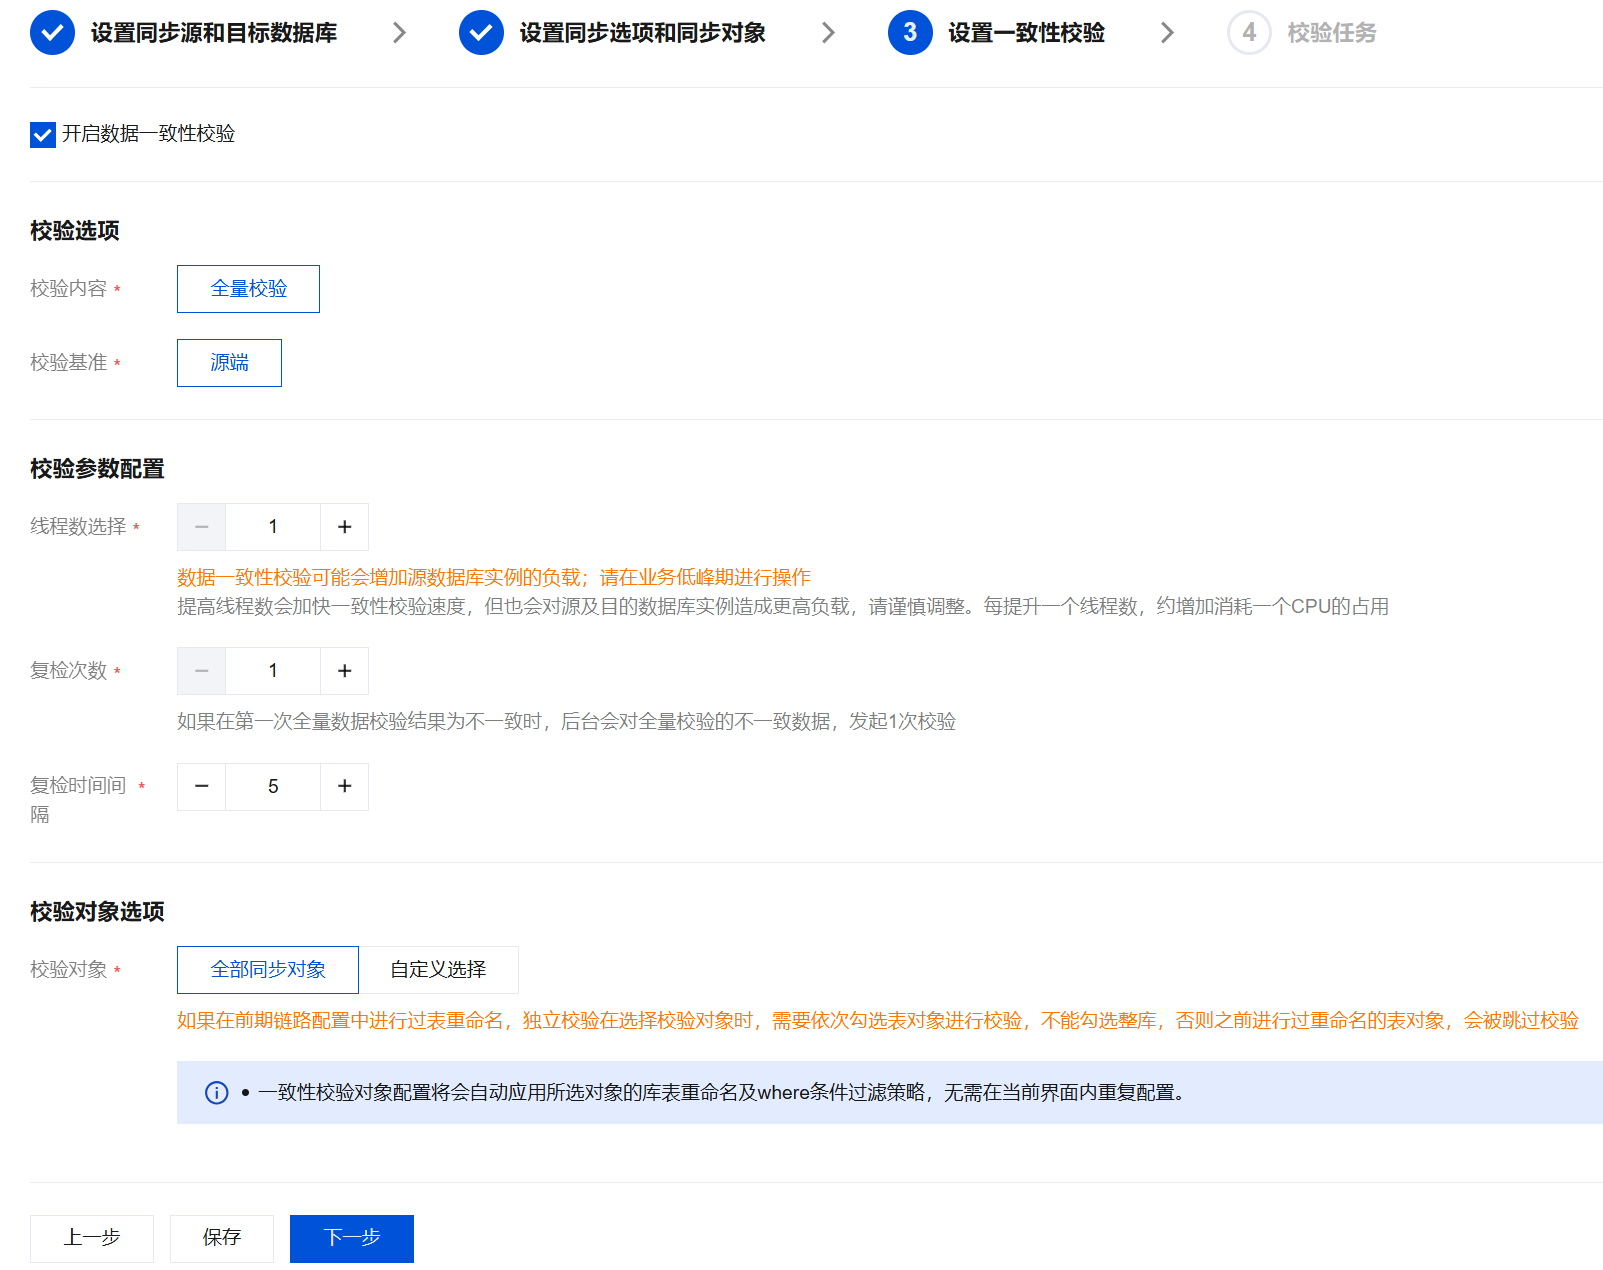Increase 线程数选择 with plus button
Image resolution: width=1603 pixels, height=1270 pixels.
pos(345,527)
